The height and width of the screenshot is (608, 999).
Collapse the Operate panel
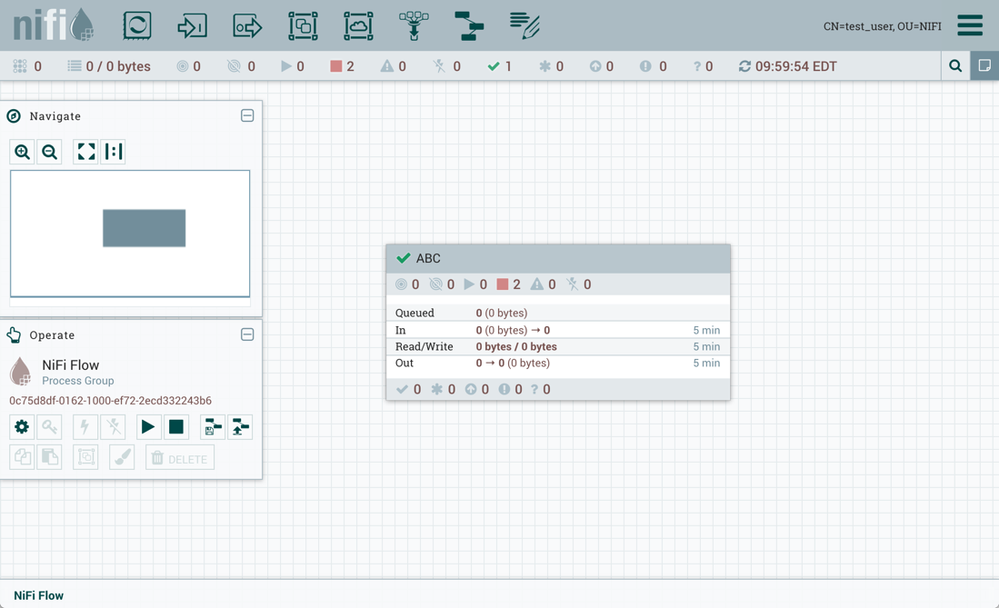tap(247, 334)
